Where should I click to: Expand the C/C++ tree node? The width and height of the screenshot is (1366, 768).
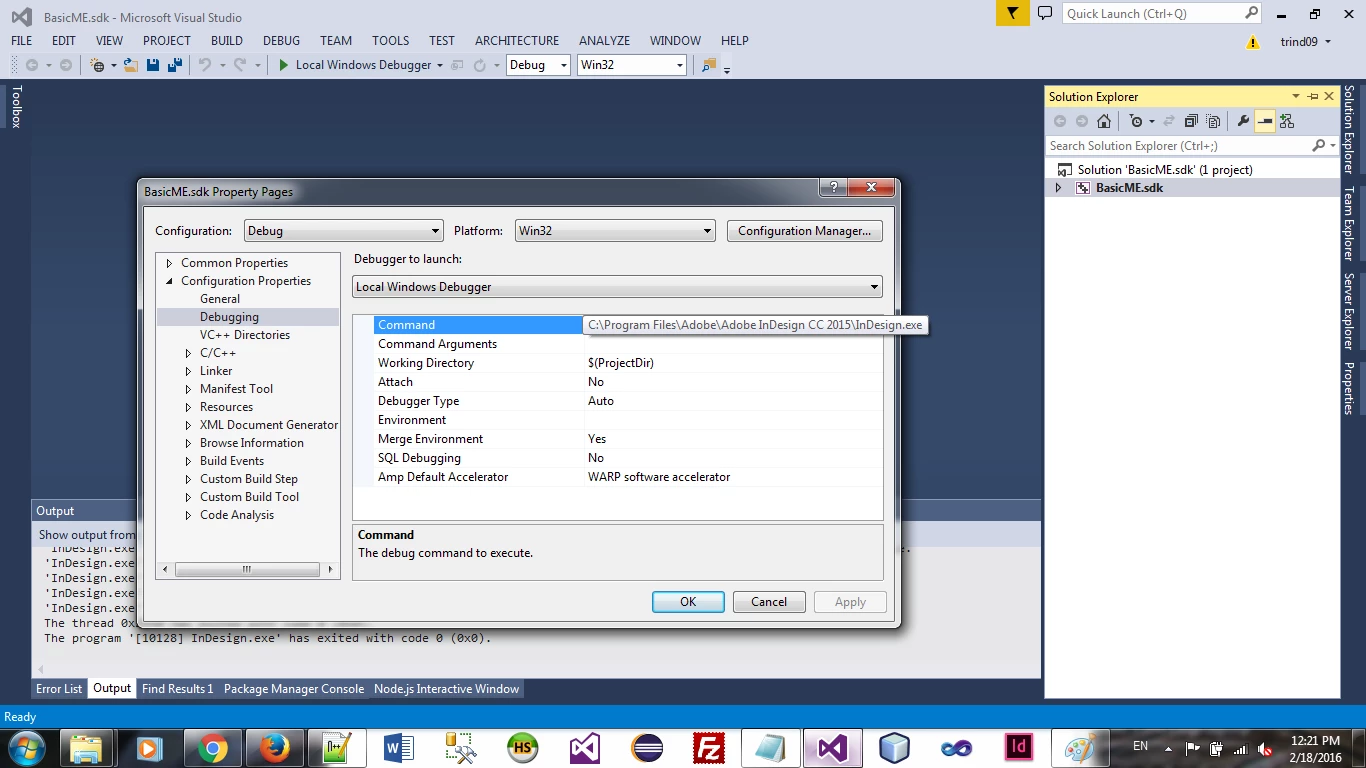point(188,353)
